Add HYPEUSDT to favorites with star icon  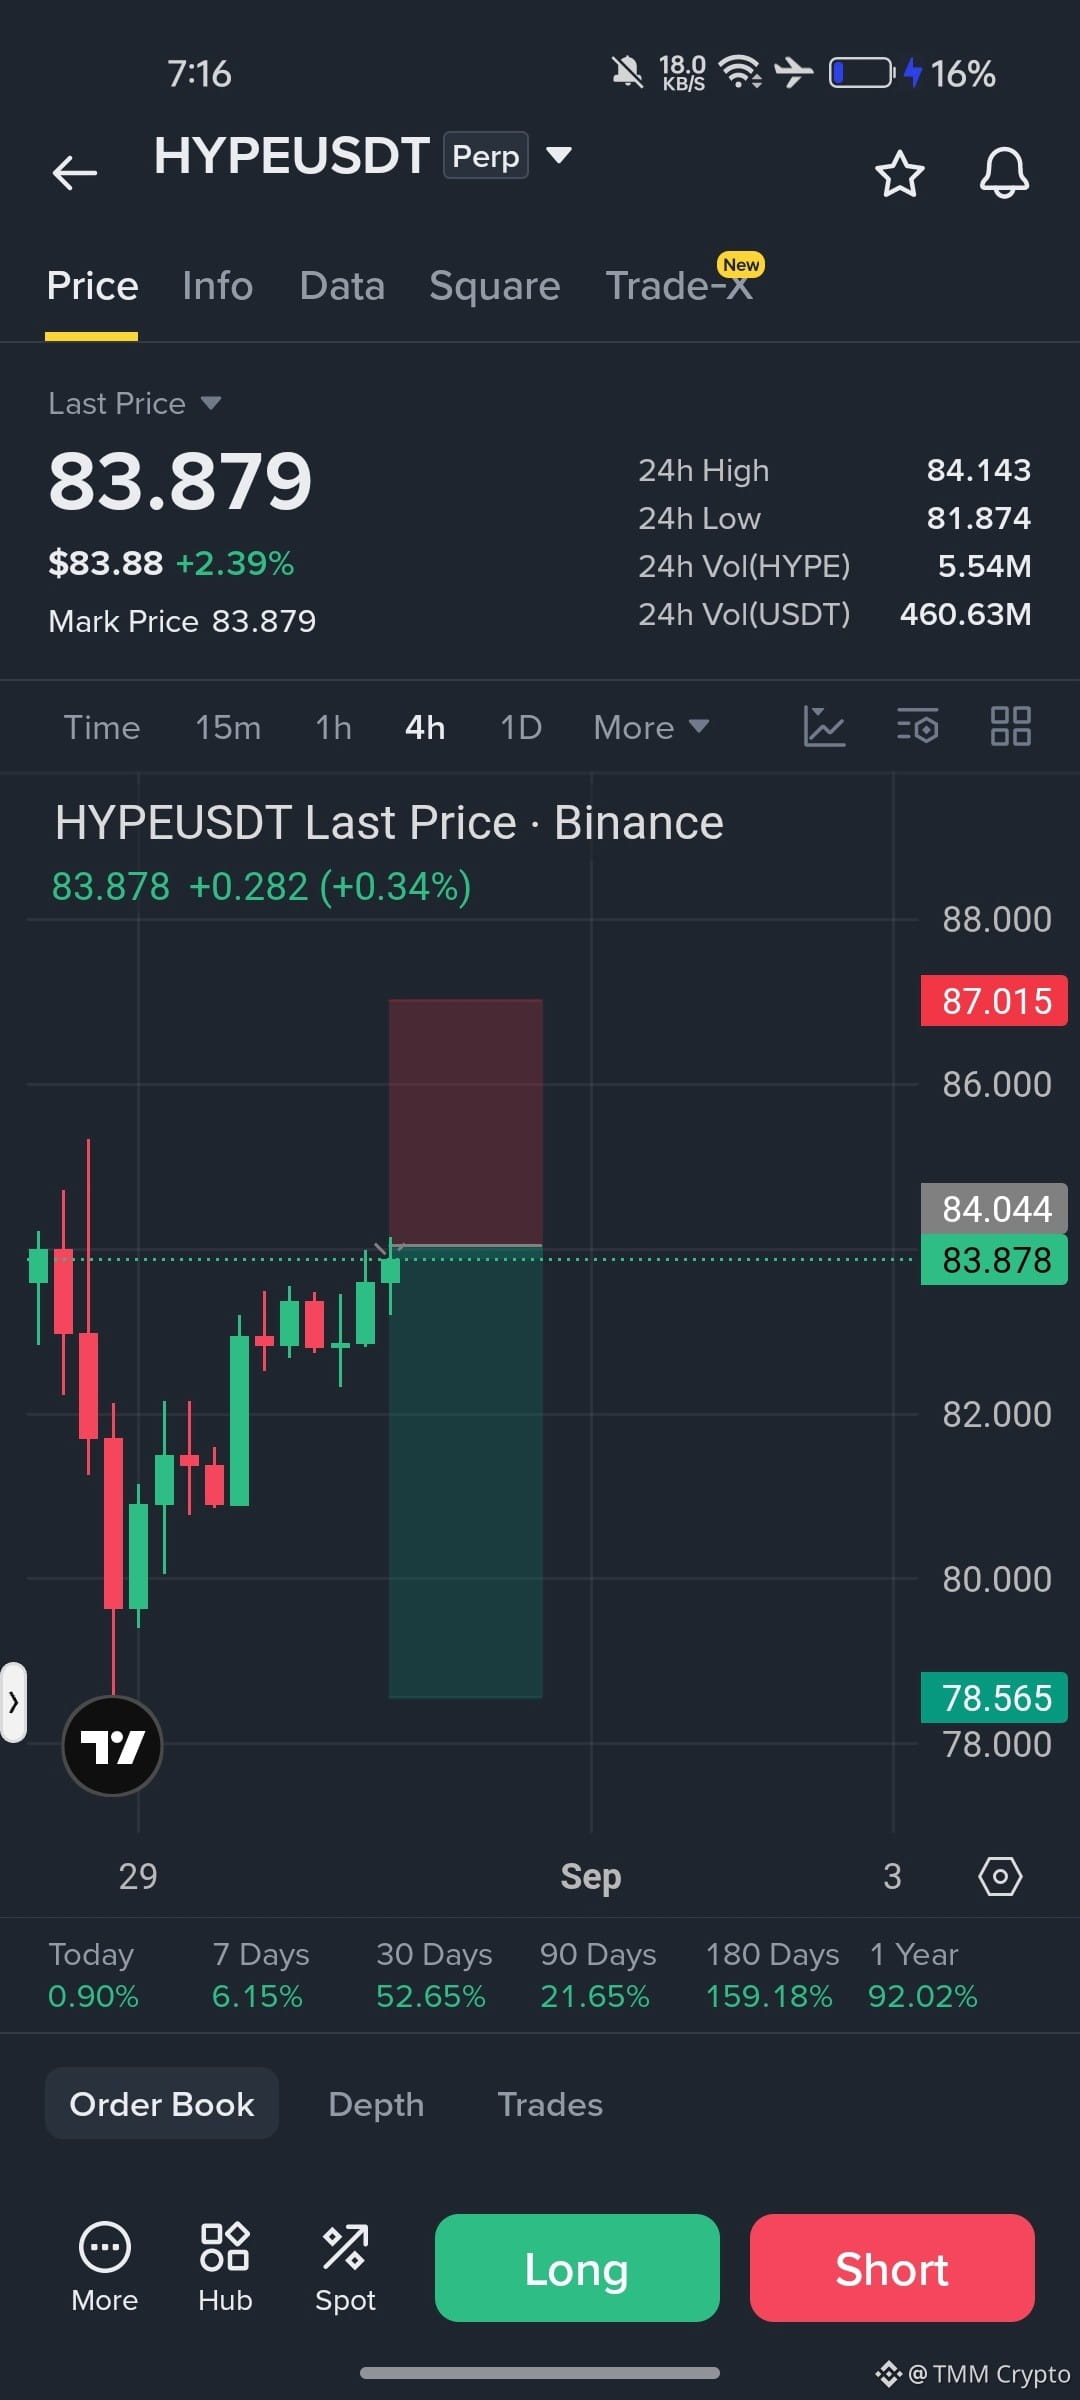899,174
